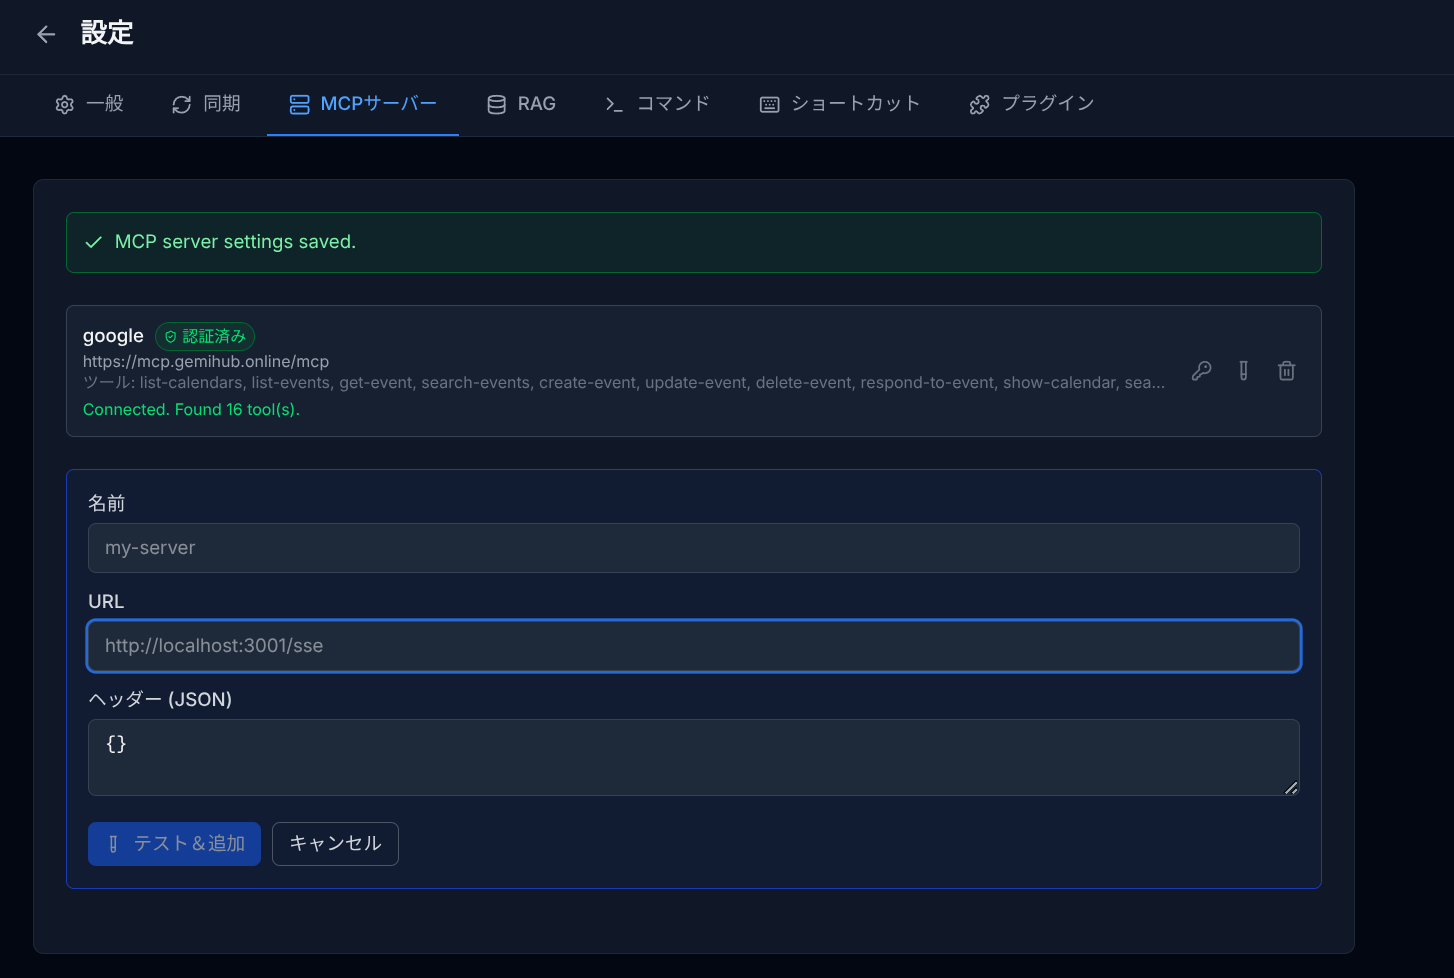Click the テスト＆追加 button
The height and width of the screenshot is (978, 1454).
pyautogui.click(x=174, y=844)
